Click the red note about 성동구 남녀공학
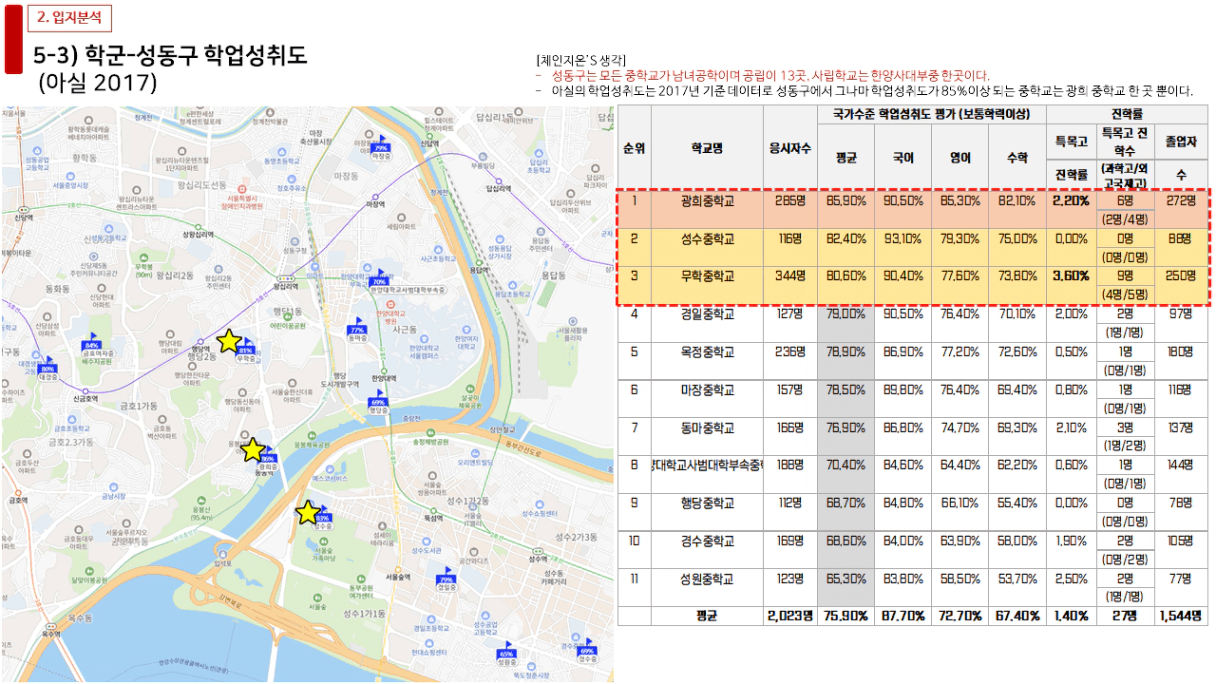This screenshot has width=1216, height=684. (770, 75)
